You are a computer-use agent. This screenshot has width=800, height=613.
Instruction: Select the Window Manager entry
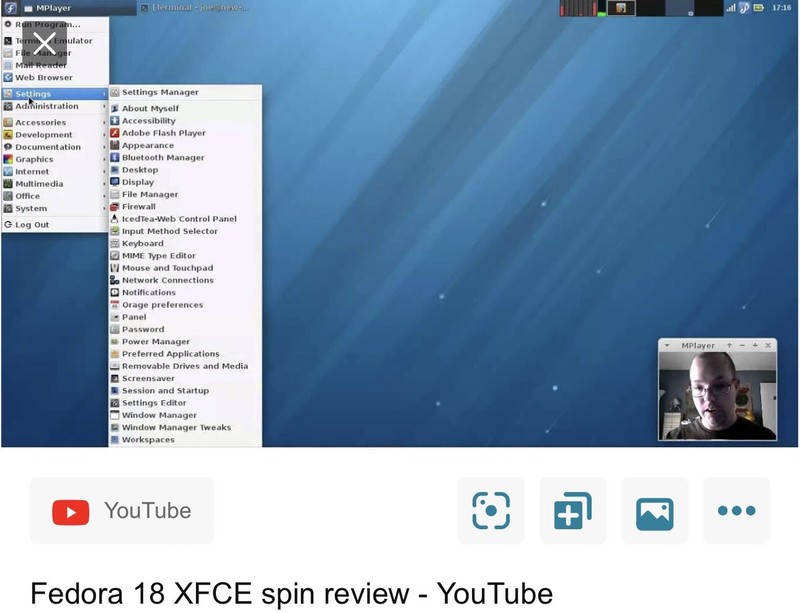185,415
